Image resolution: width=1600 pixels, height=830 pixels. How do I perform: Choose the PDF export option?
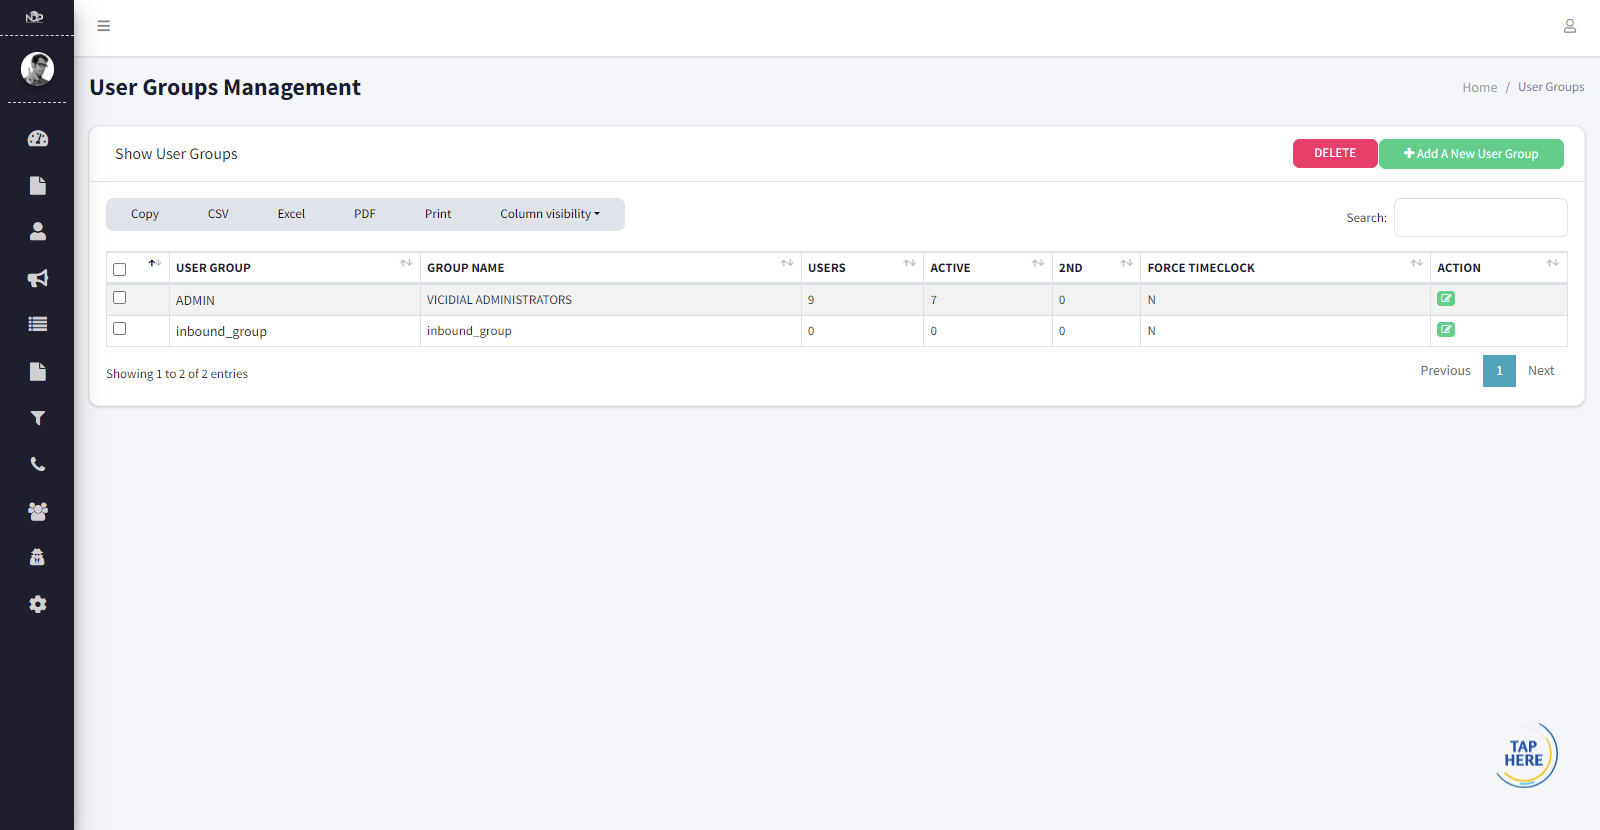(365, 214)
